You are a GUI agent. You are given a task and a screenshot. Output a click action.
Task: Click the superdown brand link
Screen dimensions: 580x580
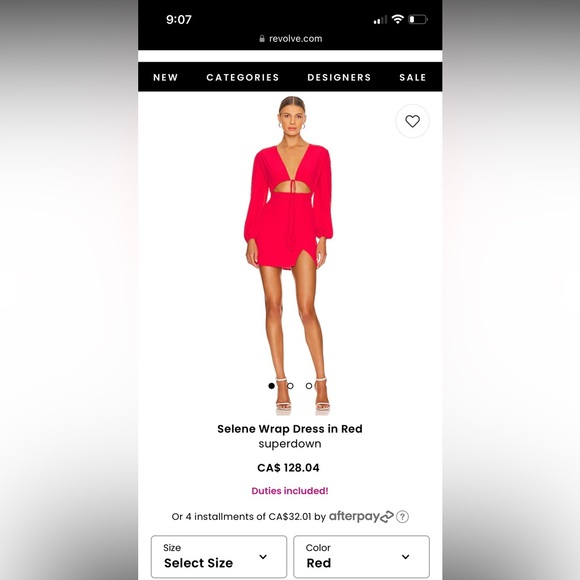point(290,444)
